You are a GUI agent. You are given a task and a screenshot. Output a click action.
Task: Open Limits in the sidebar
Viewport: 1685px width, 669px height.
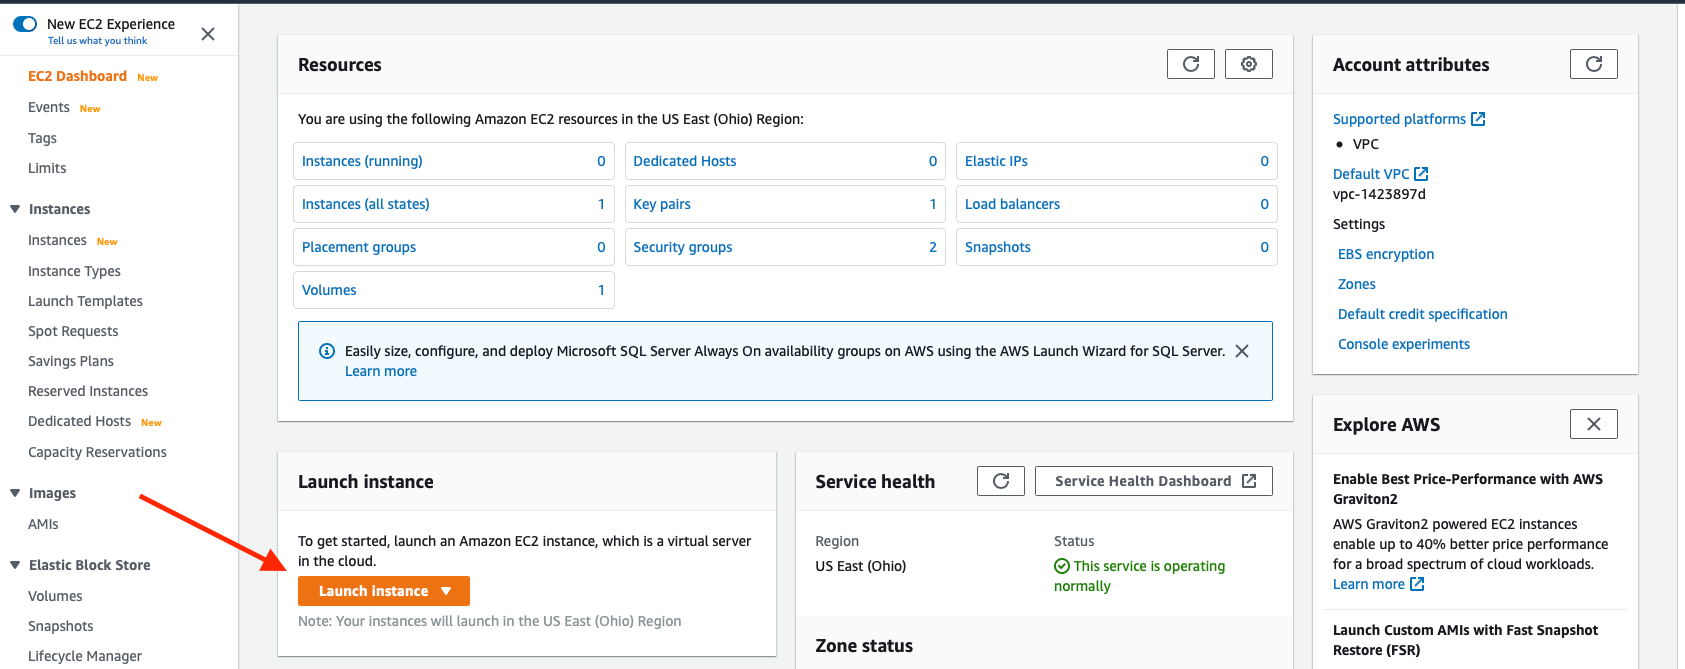pyautogui.click(x=47, y=168)
